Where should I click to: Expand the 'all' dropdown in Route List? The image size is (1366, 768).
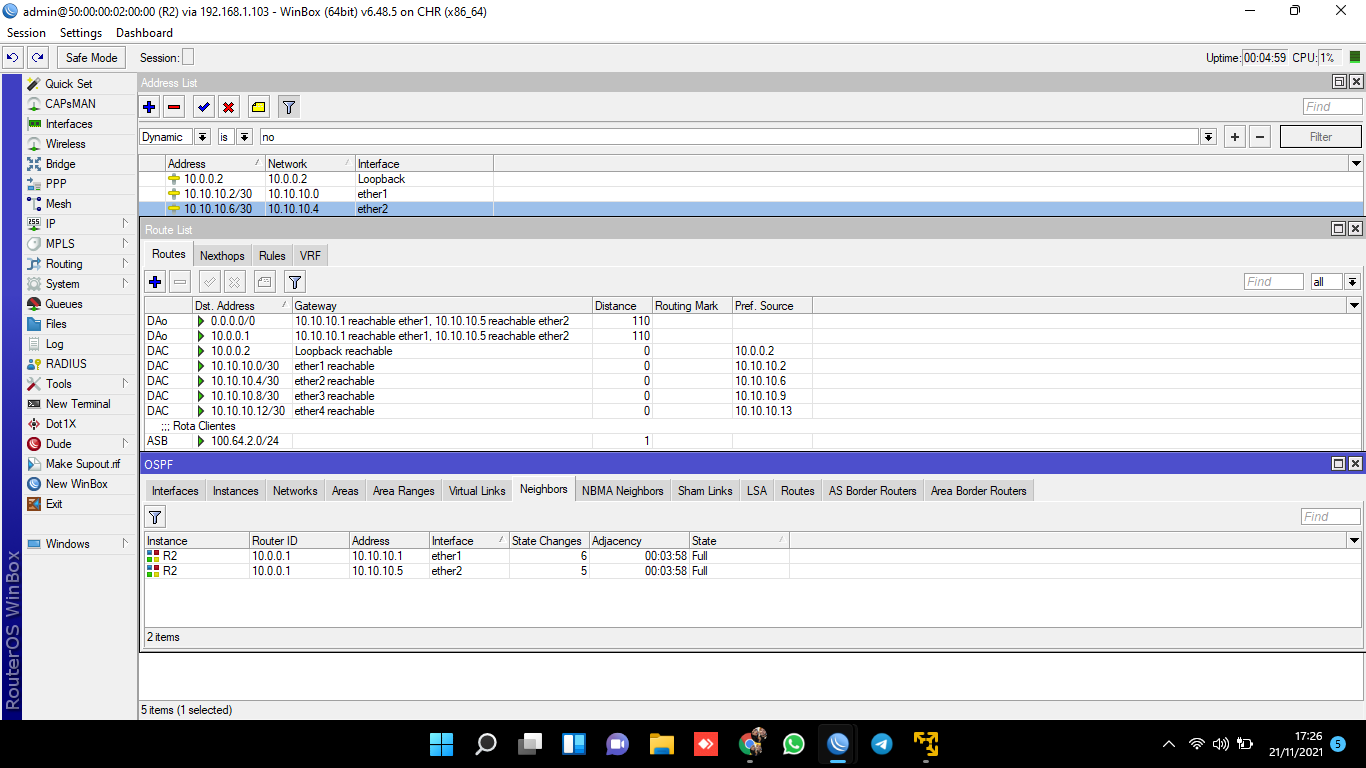(x=1352, y=282)
